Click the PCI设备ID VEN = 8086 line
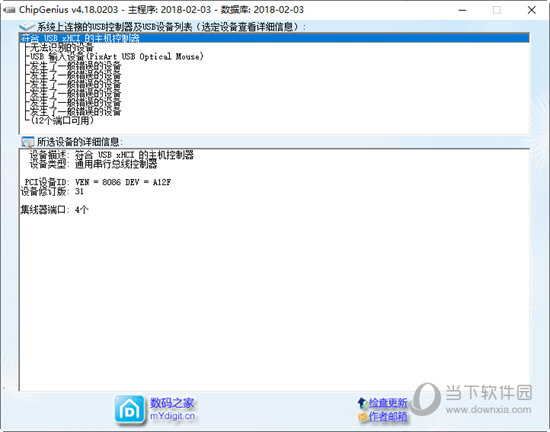The height and width of the screenshot is (432, 550). point(98,182)
